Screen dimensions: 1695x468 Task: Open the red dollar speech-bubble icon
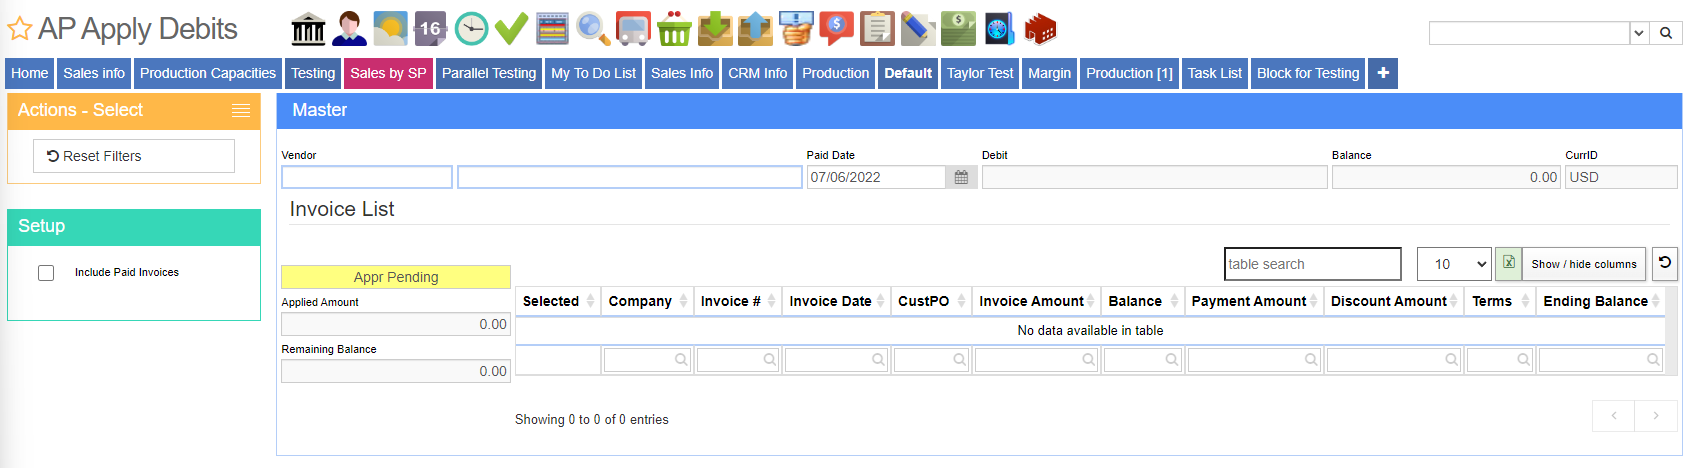pos(836,29)
